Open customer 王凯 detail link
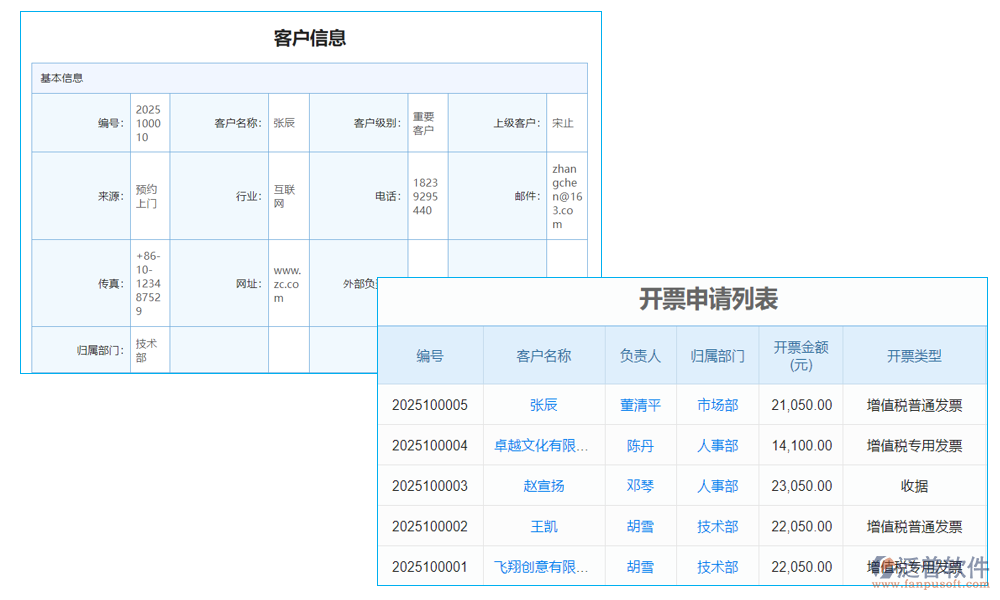The image size is (1000, 600). pos(543,526)
